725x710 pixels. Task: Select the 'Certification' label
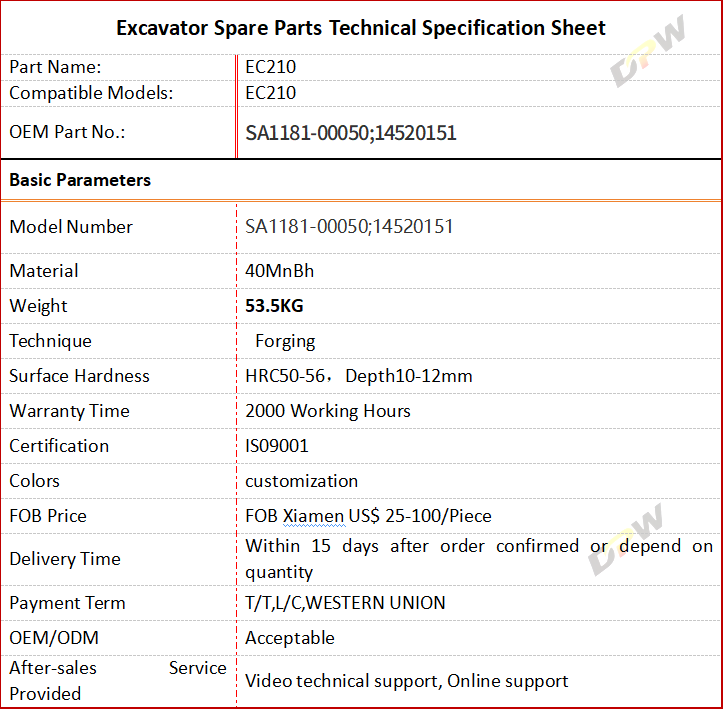point(59,446)
